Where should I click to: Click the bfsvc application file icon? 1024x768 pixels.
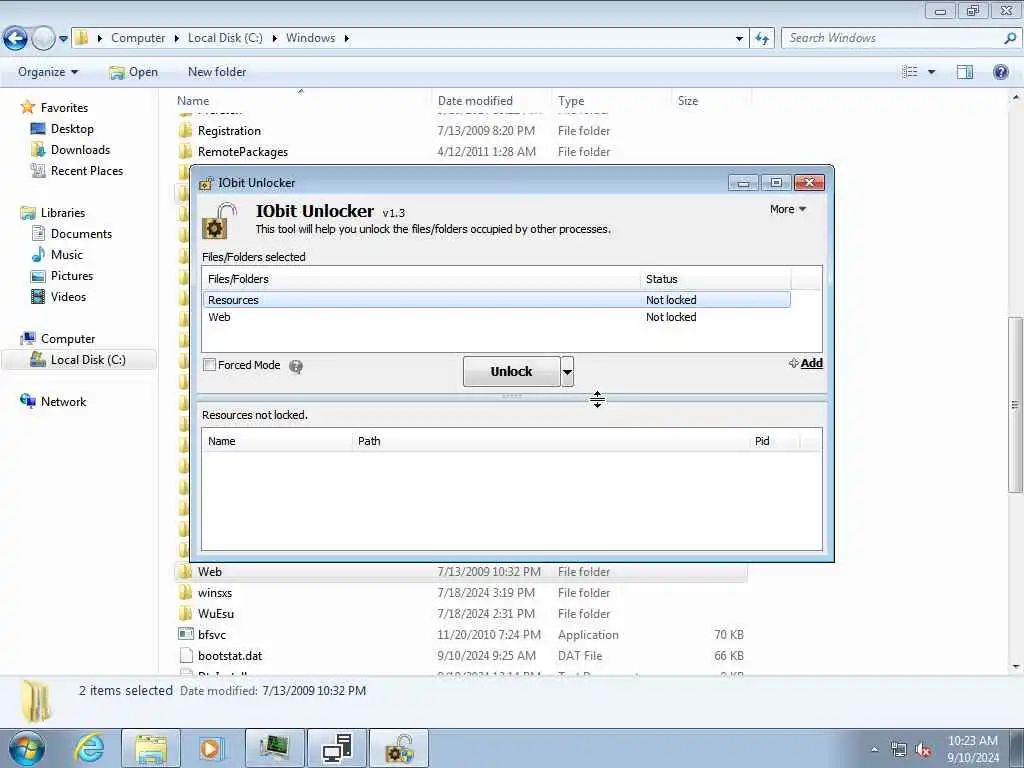point(186,634)
